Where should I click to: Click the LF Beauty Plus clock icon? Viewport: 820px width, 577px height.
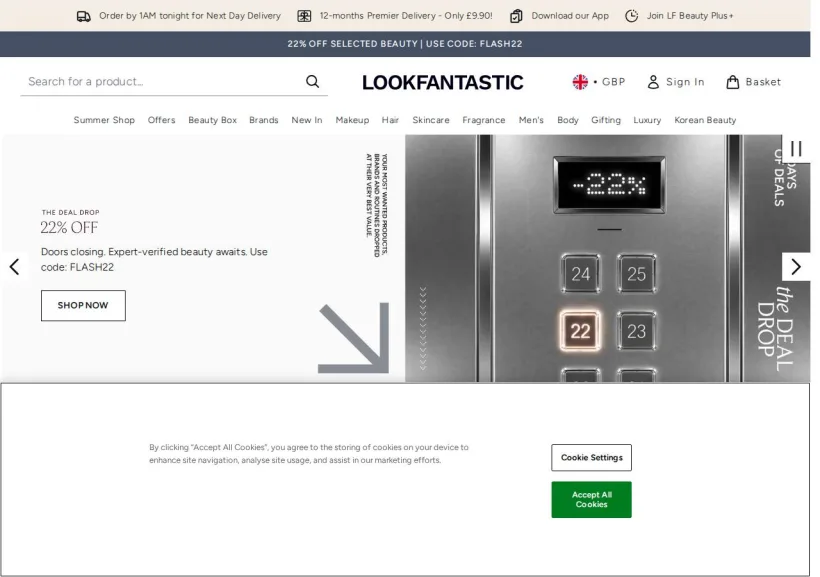tap(632, 16)
